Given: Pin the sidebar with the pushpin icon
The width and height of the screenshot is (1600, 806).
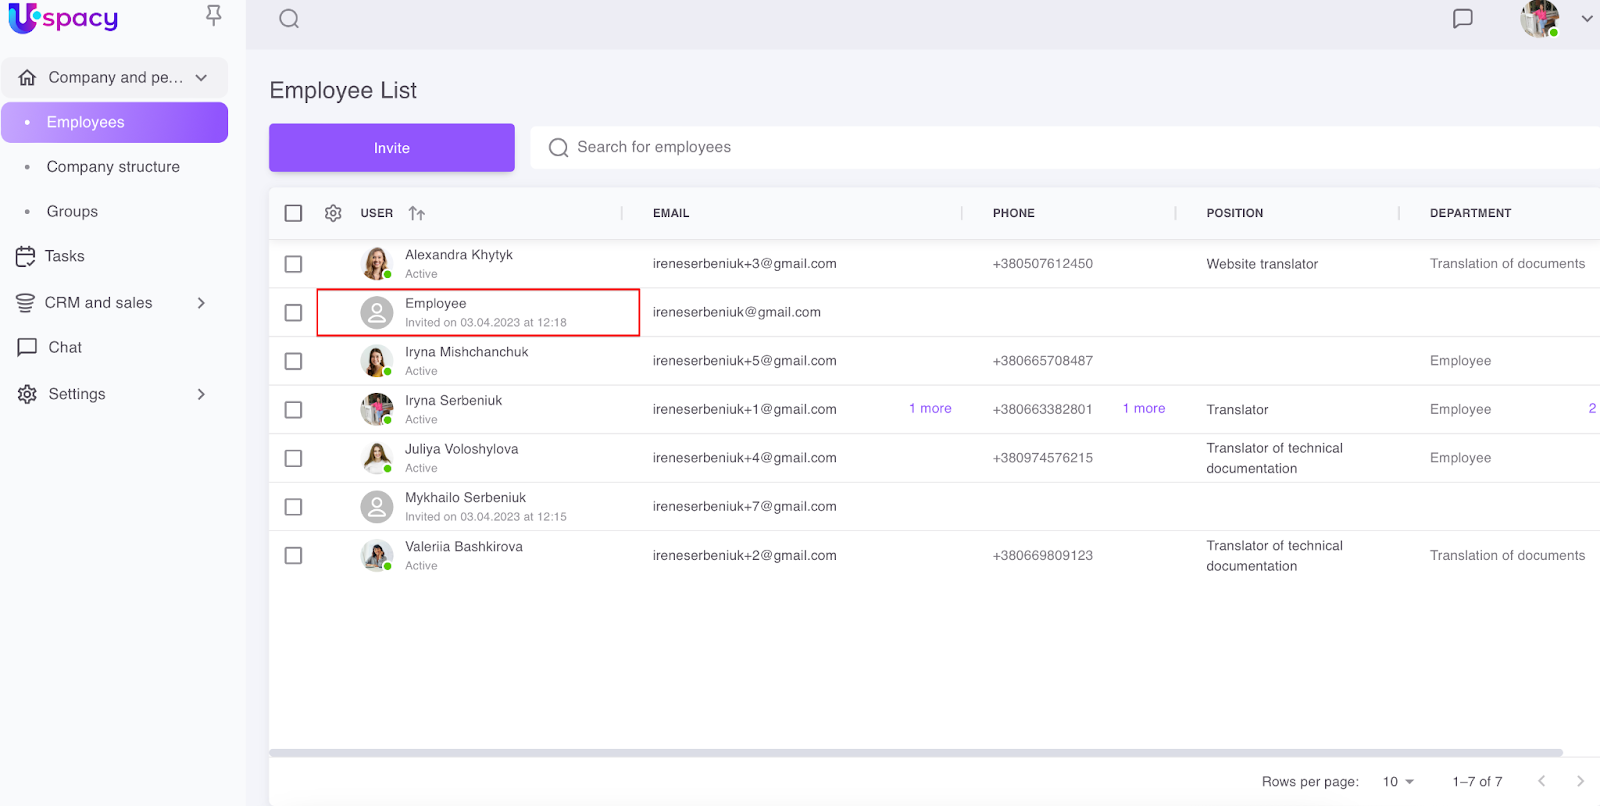Looking at the screenshot, I should click(213, 15).
